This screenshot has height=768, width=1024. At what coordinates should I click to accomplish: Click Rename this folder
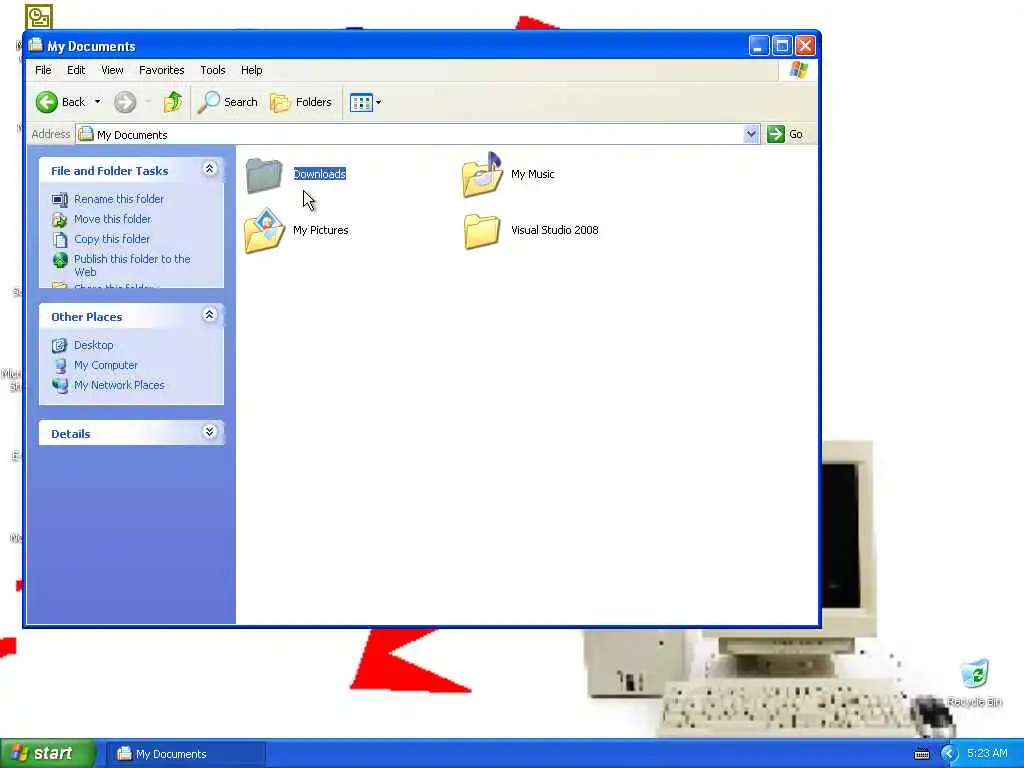tap(119, 199)
